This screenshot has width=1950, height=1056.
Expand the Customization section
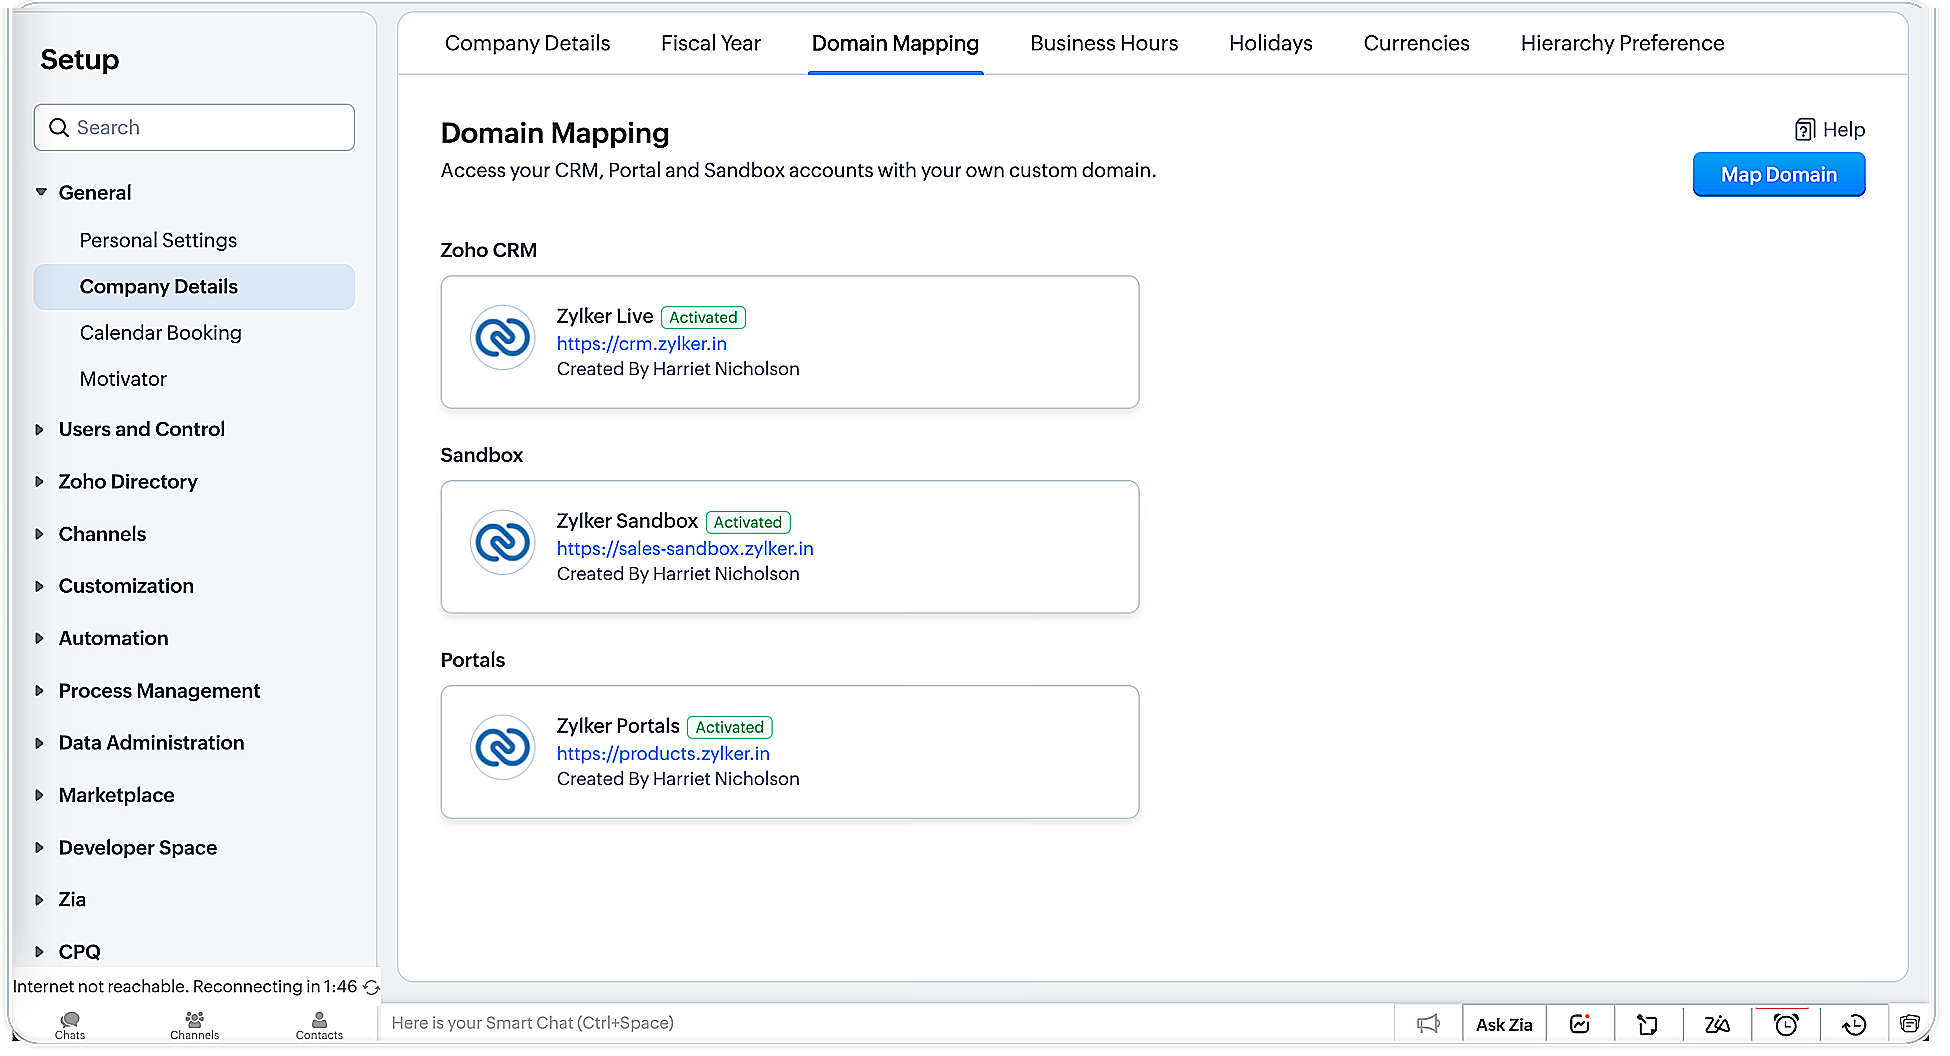coord(40,586)
